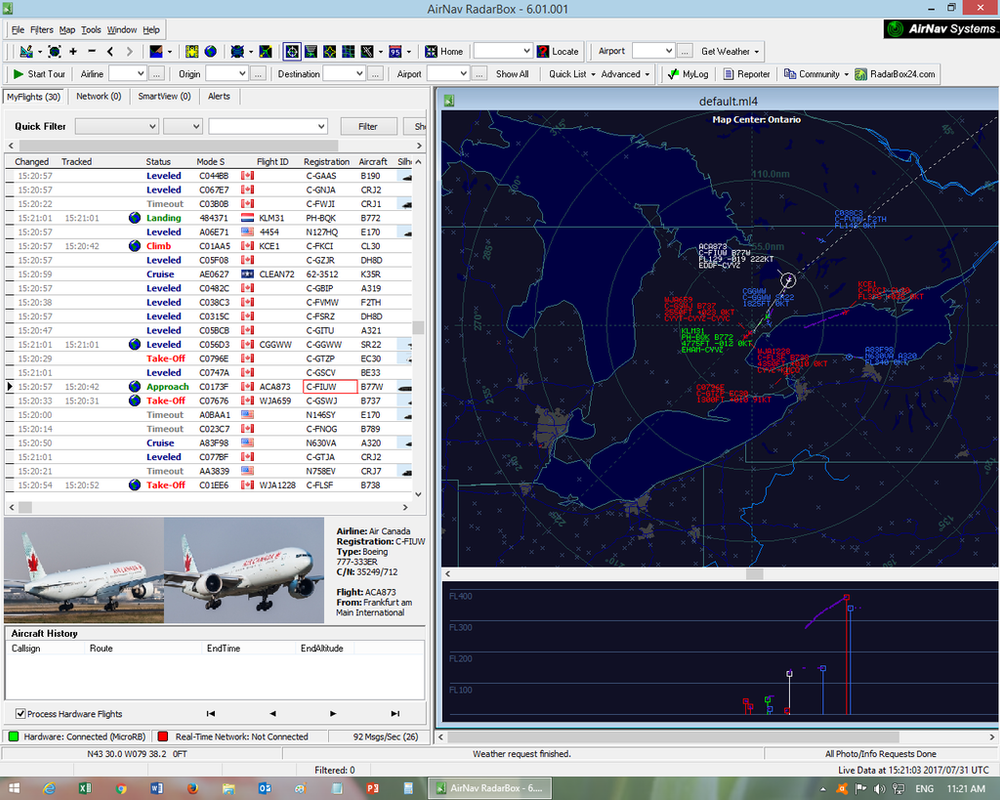Screen dimensions: 1000x800
Task: Click the Locate question-mark icon
Action: (x=543, y=52)
